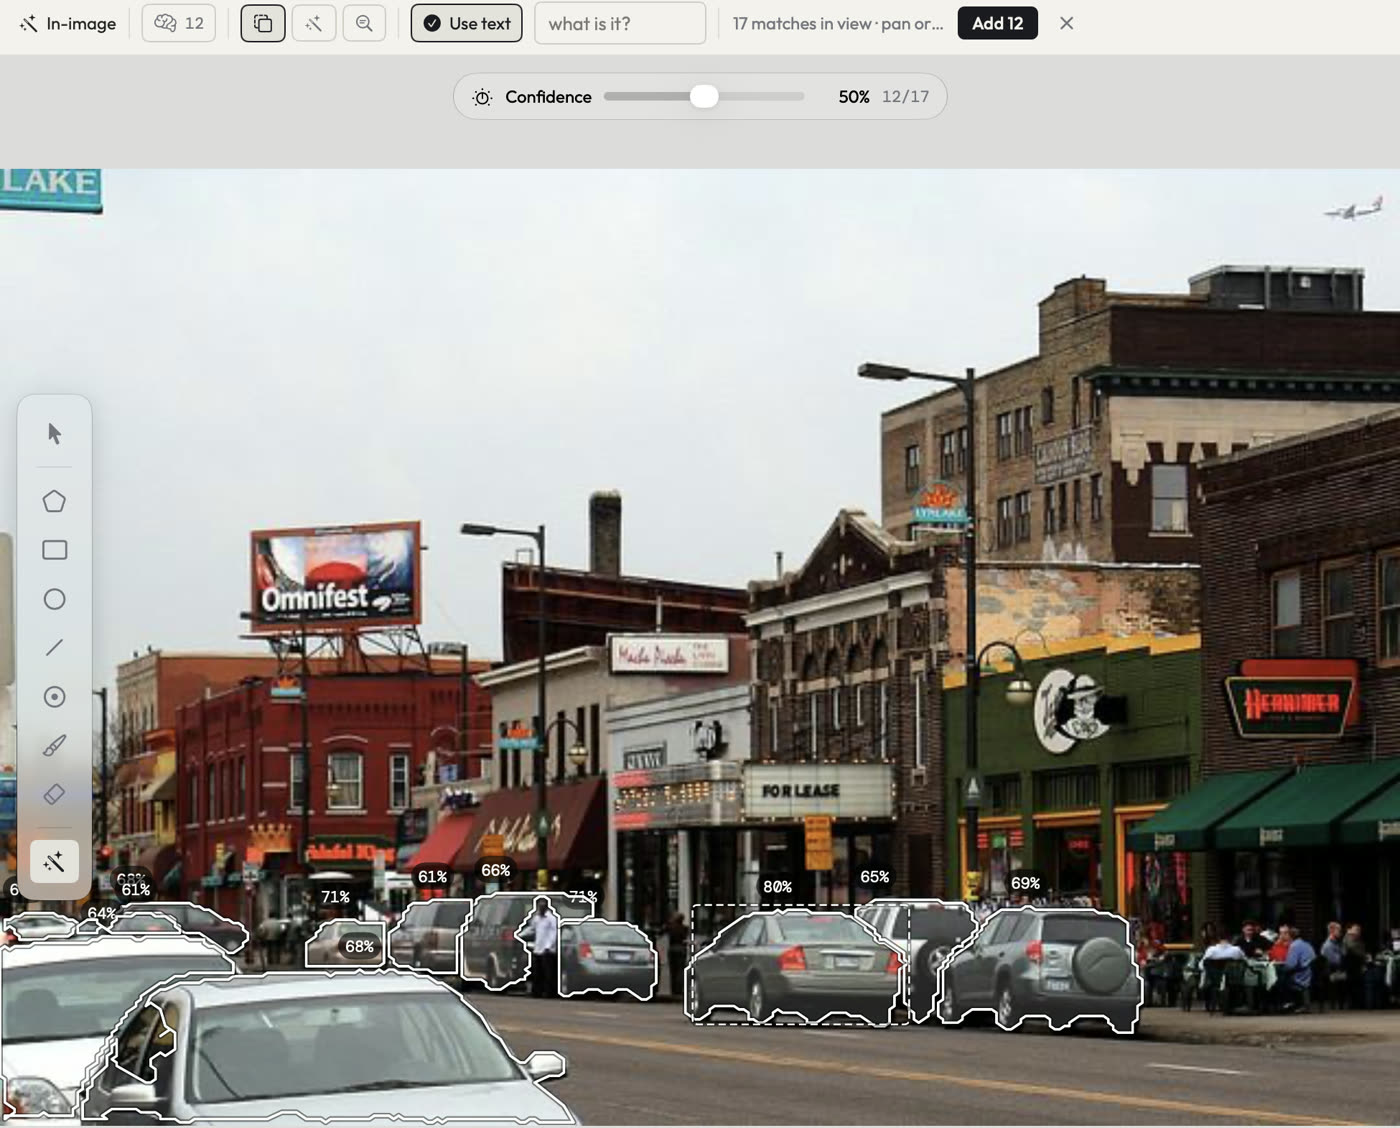
Task: Select the point marker tool
Action: [54, 697]
